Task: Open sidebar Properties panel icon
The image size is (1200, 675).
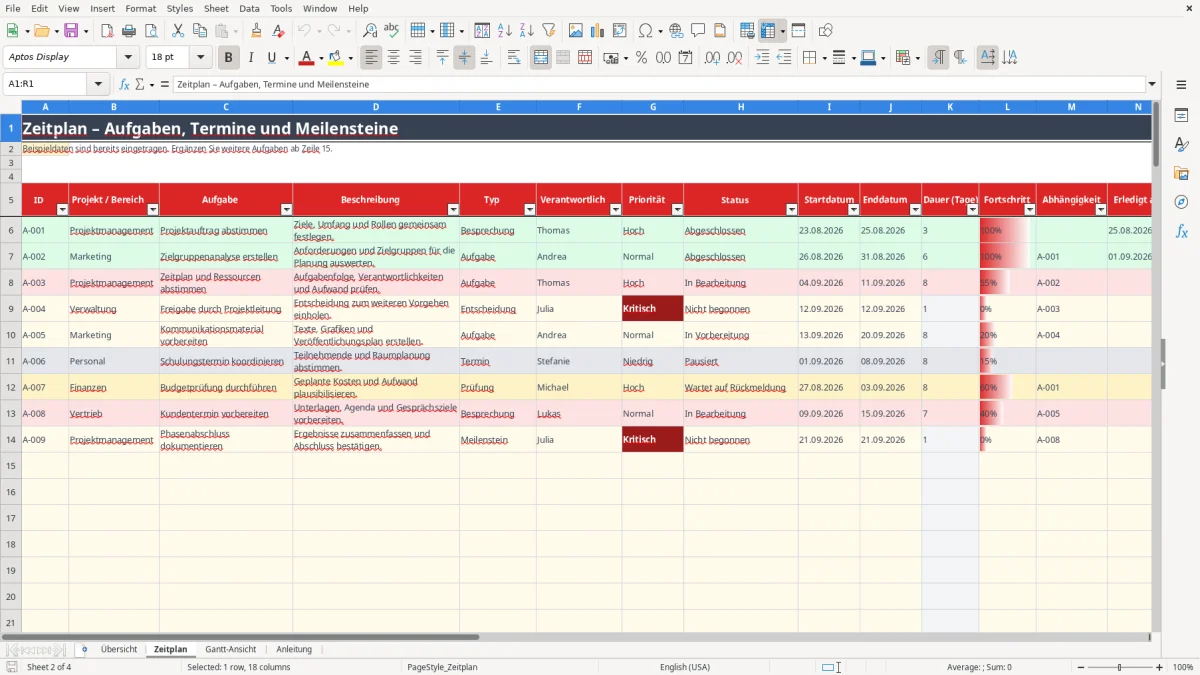Action: tap(1181, 116)
